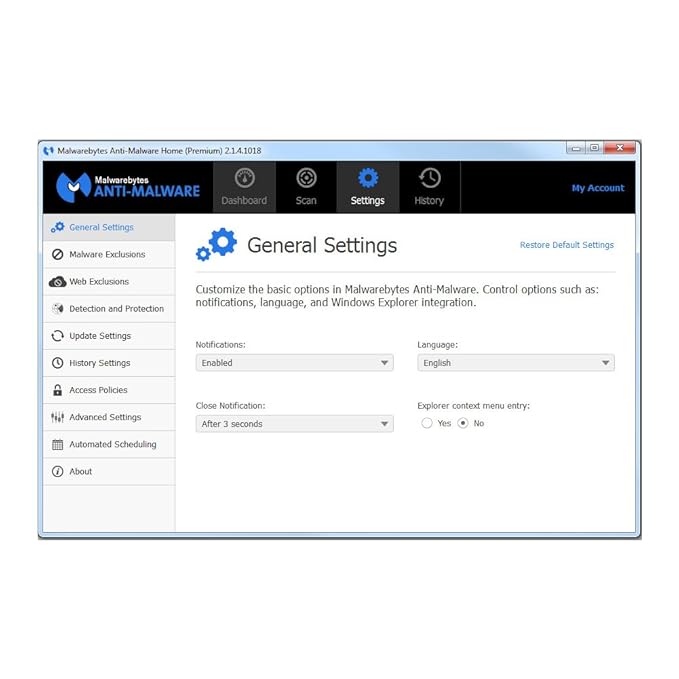The image size is (679, 679).
Task: Open the Notifications dropdown set to Enabled
Action: (x=294, y=362)
